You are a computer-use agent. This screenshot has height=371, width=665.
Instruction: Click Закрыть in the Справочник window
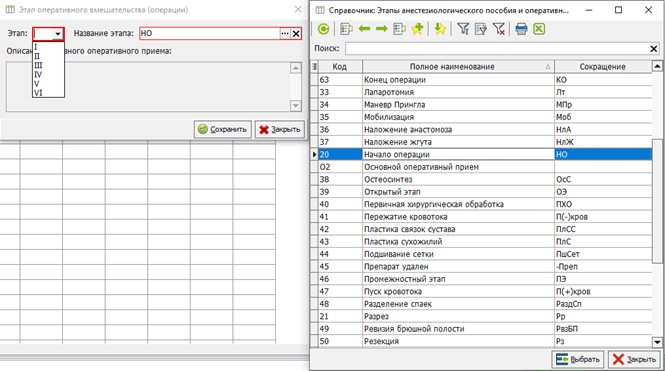click(x=634, y=360)
